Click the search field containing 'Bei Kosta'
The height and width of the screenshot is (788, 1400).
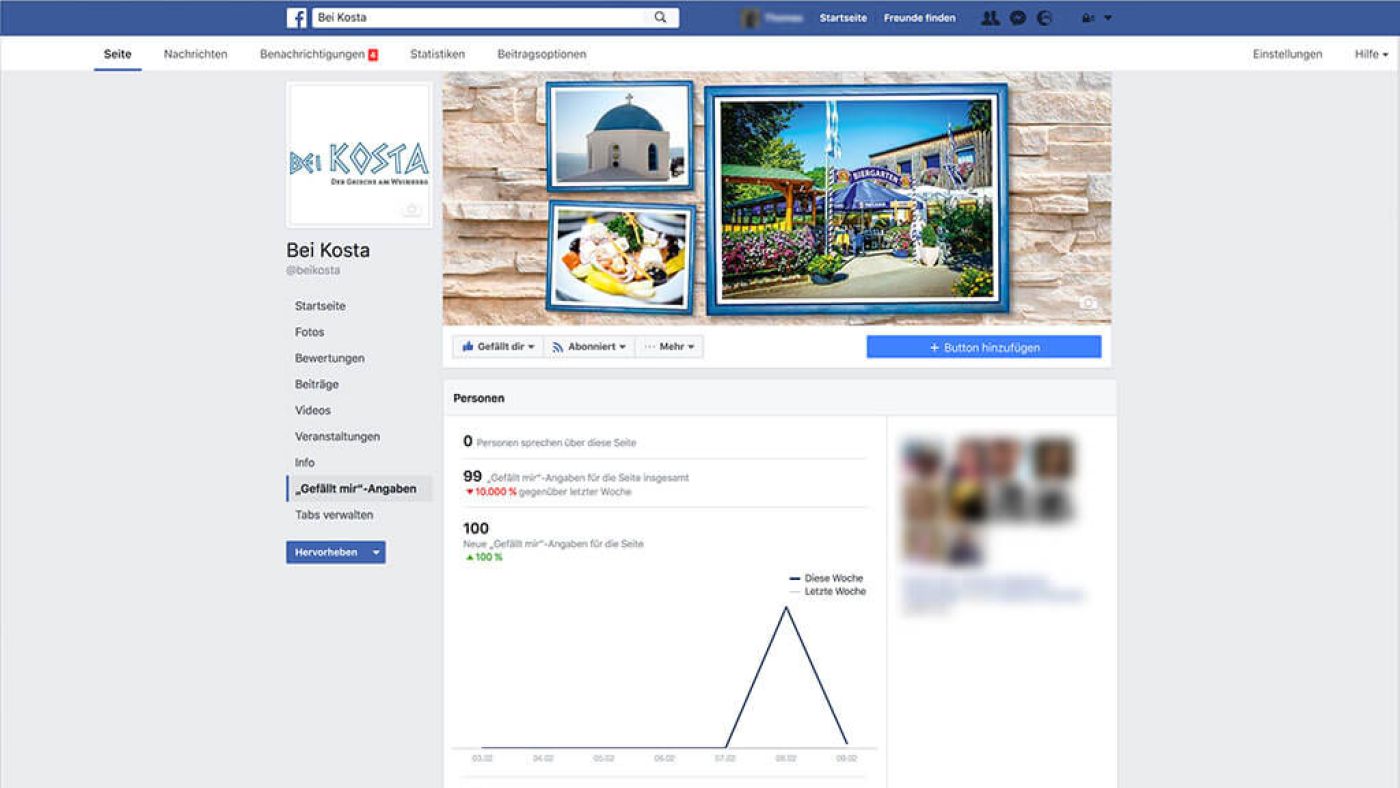click(x=480, y=18)
